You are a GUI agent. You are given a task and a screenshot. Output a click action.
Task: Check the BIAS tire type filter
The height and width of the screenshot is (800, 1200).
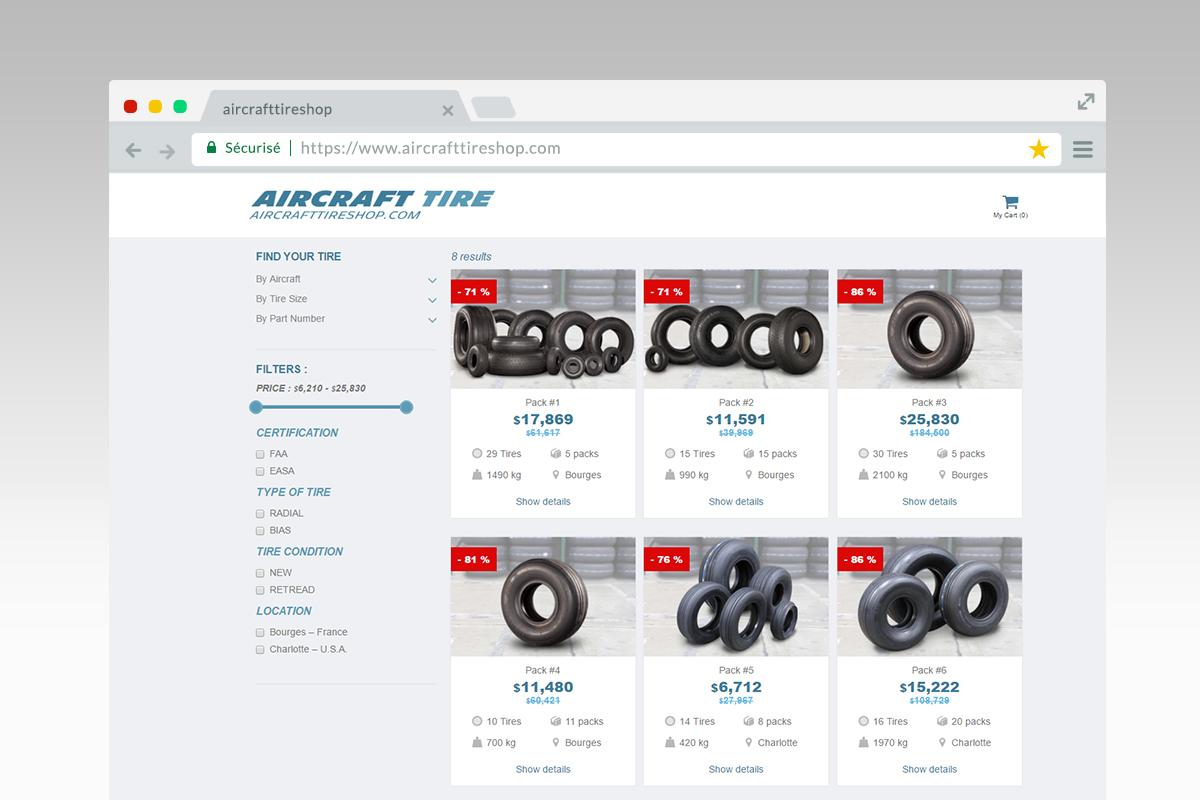tap(260, 531)
